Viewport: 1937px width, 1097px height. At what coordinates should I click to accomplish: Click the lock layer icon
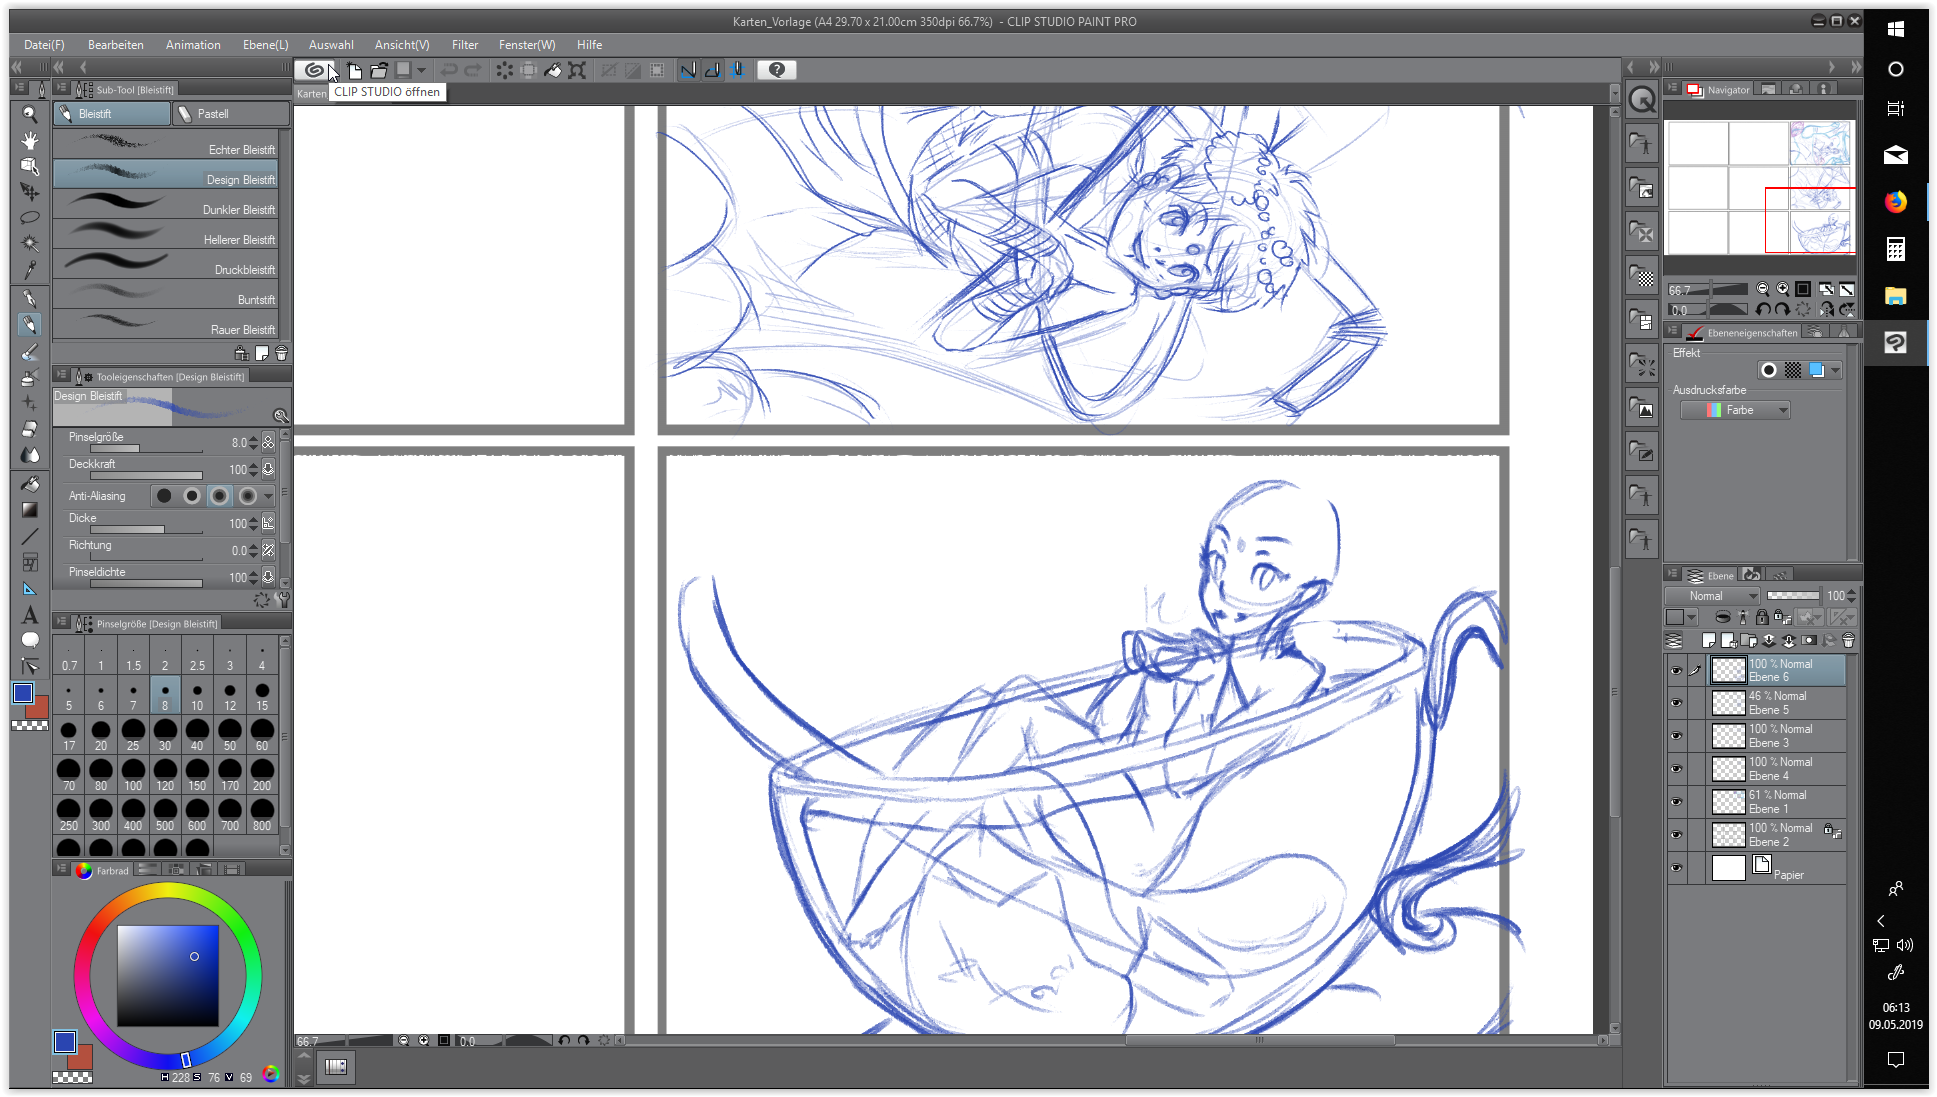point(1762,617)
